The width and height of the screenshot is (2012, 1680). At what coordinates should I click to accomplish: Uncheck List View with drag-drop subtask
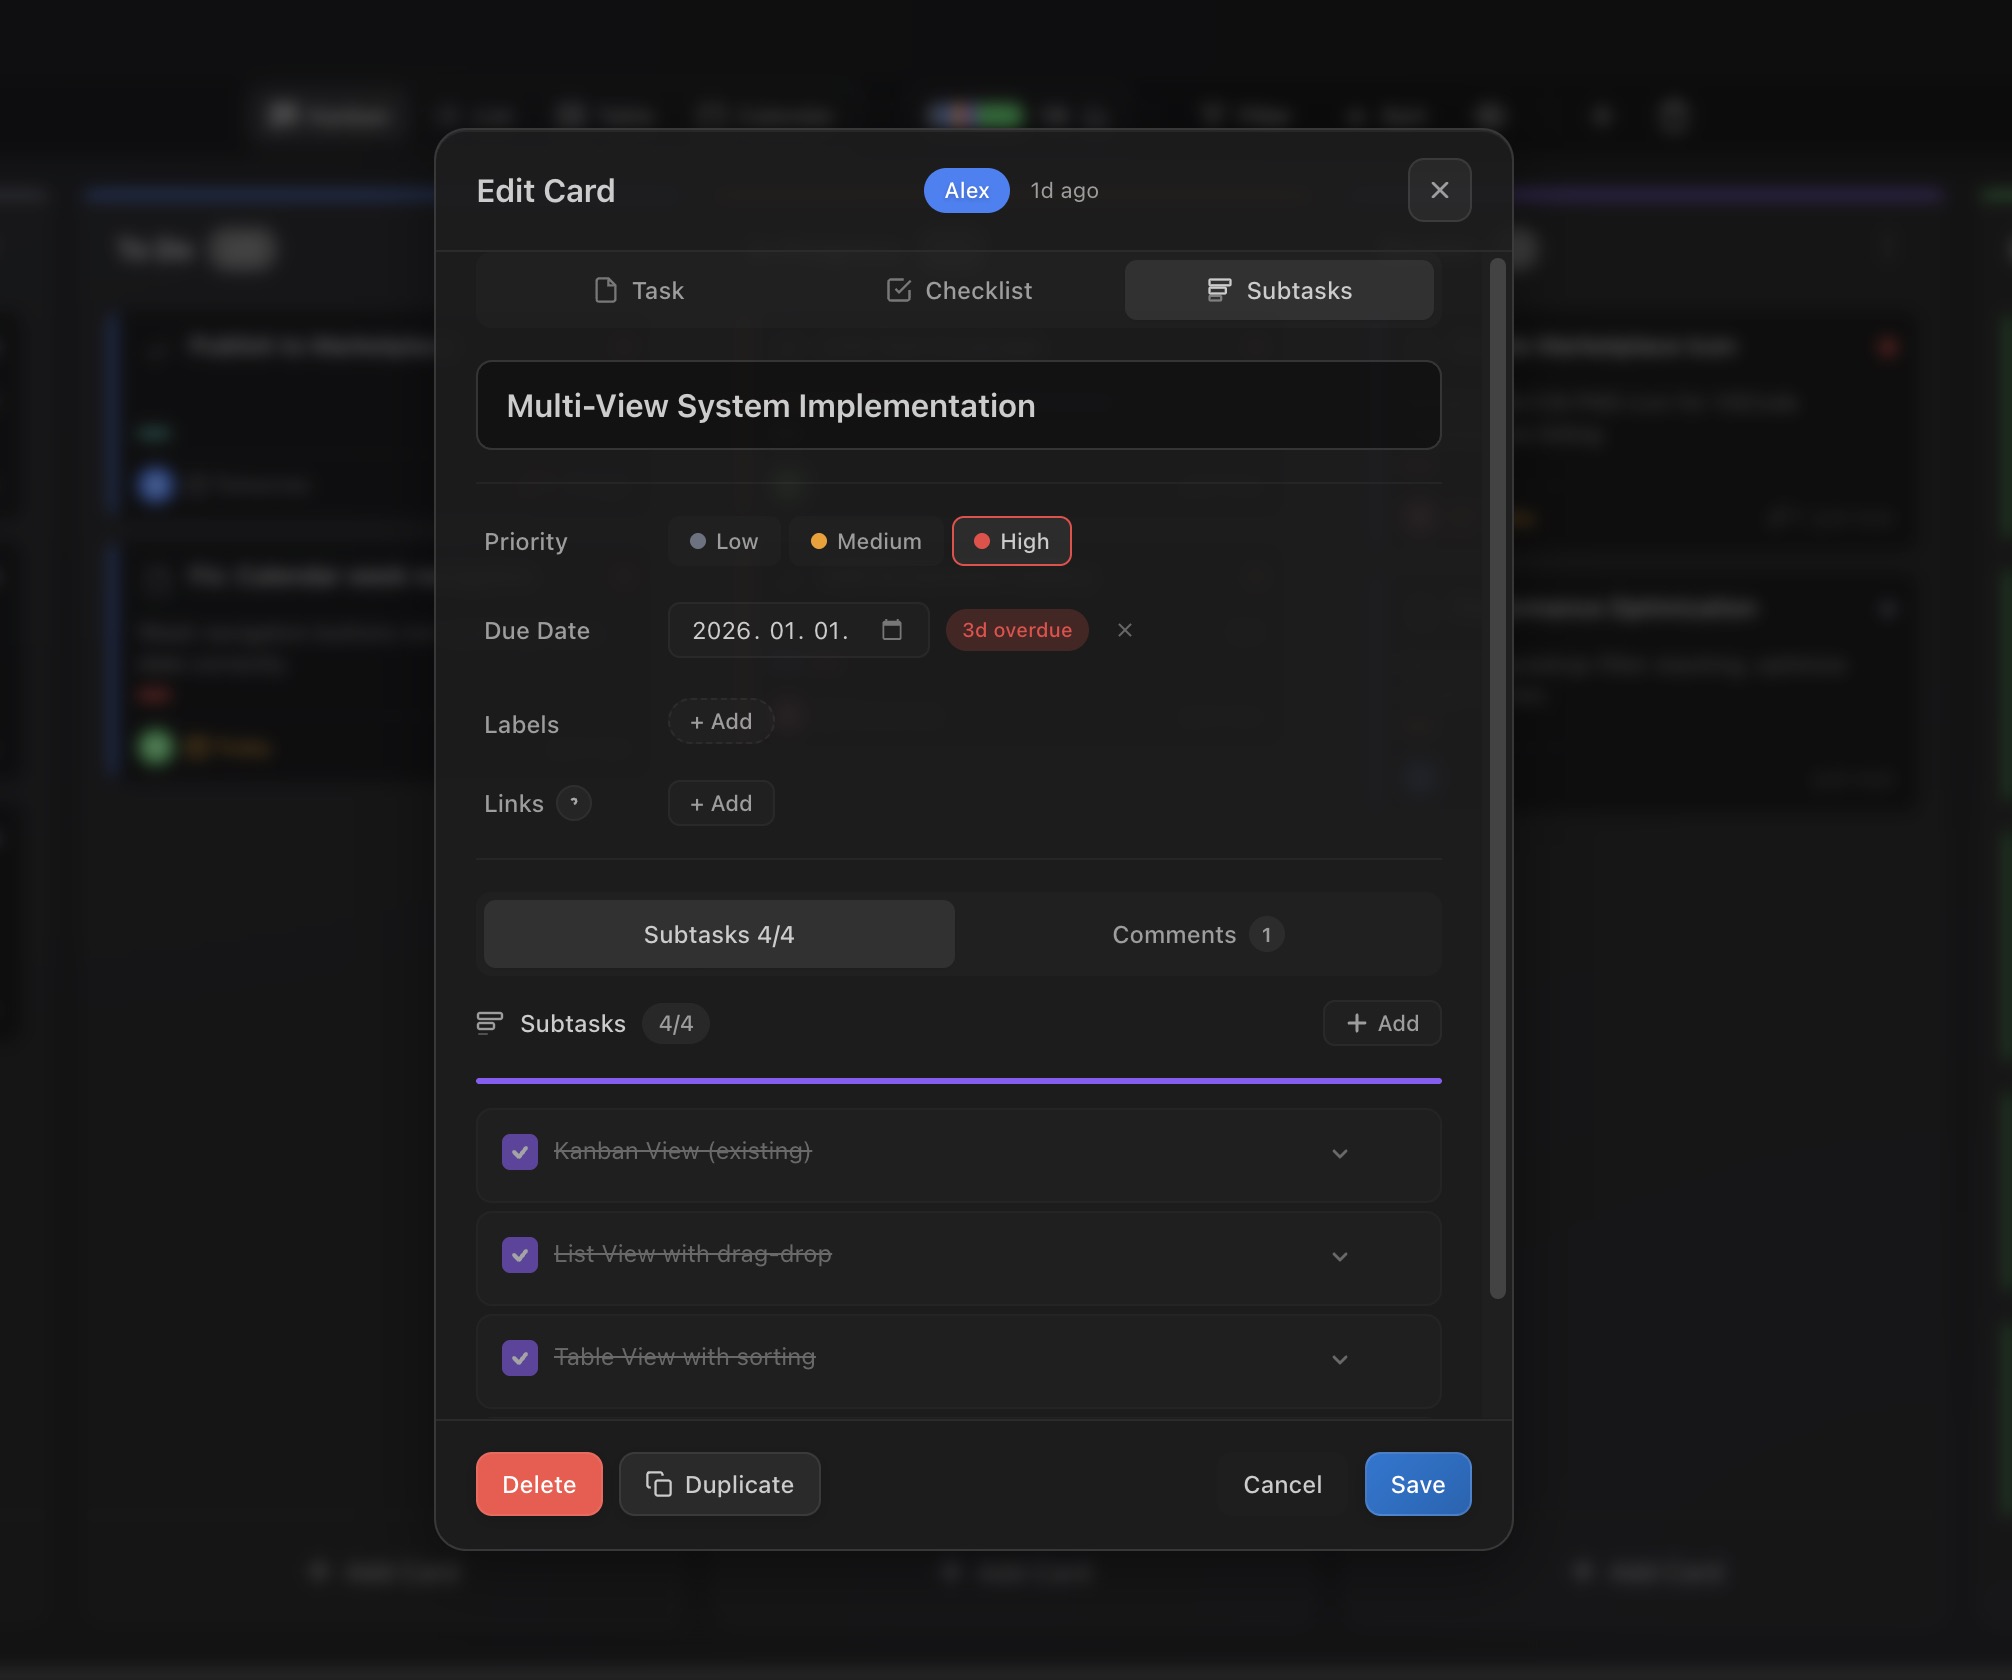pyautogui.click(x=519, y=1255)
